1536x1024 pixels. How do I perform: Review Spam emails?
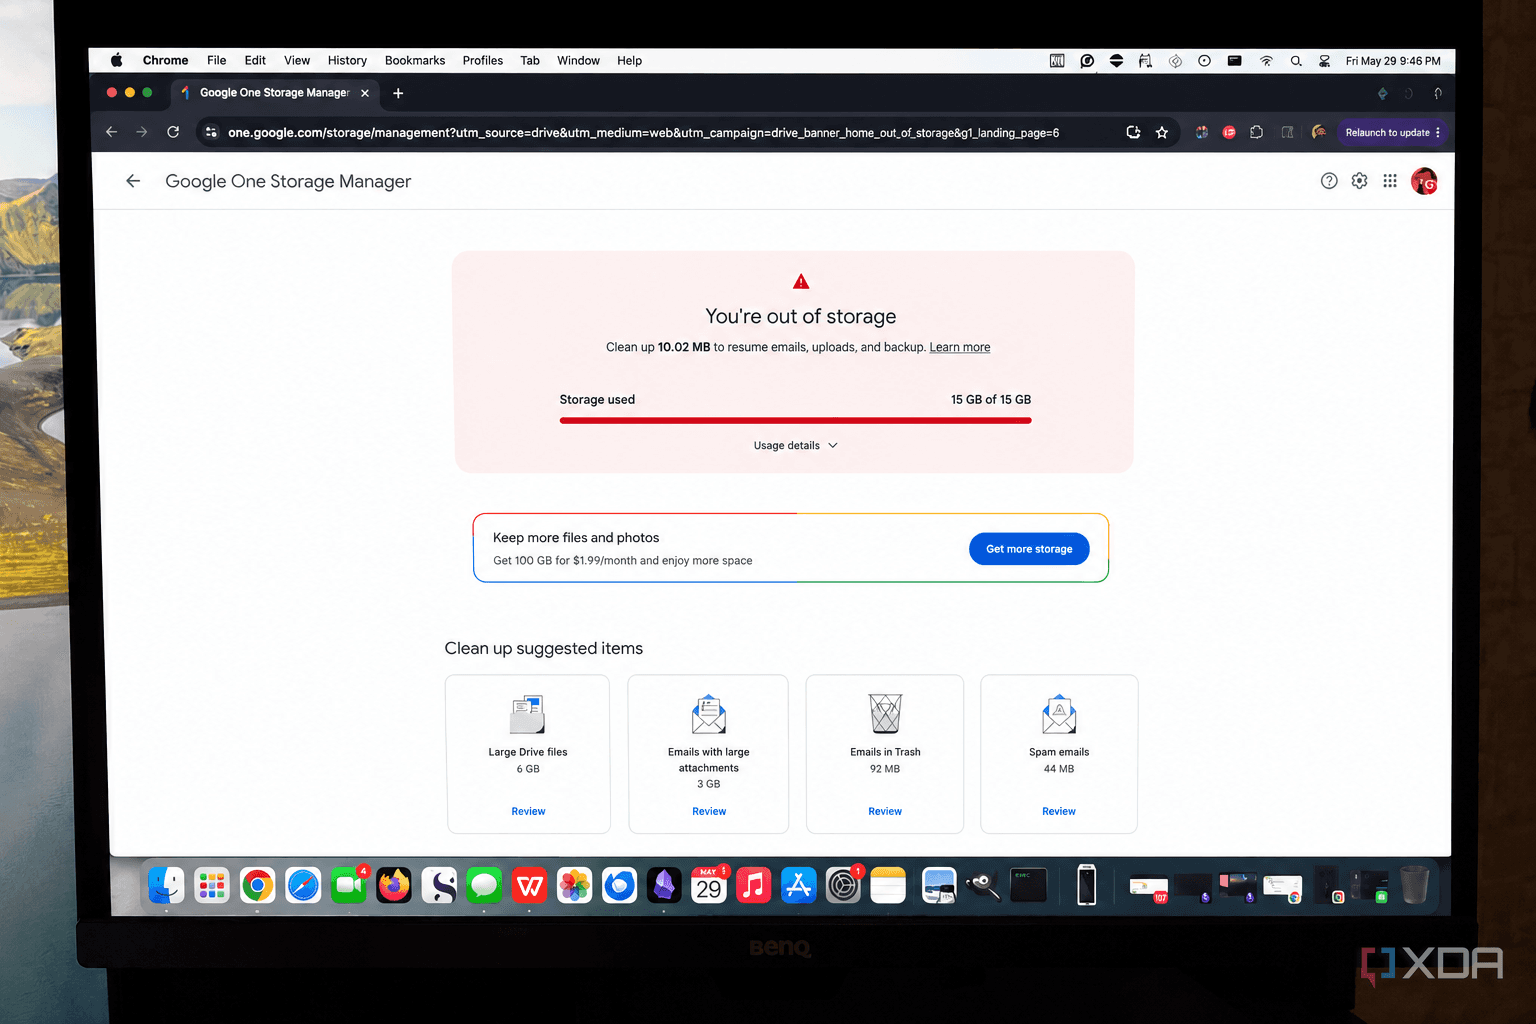[x=1059, y=811]
